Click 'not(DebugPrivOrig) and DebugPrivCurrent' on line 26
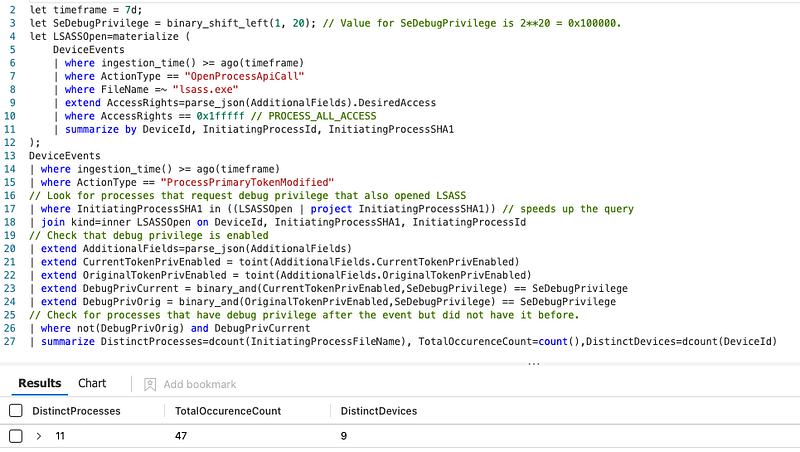Viewport: 800px width, 452px height. point(193,328)
